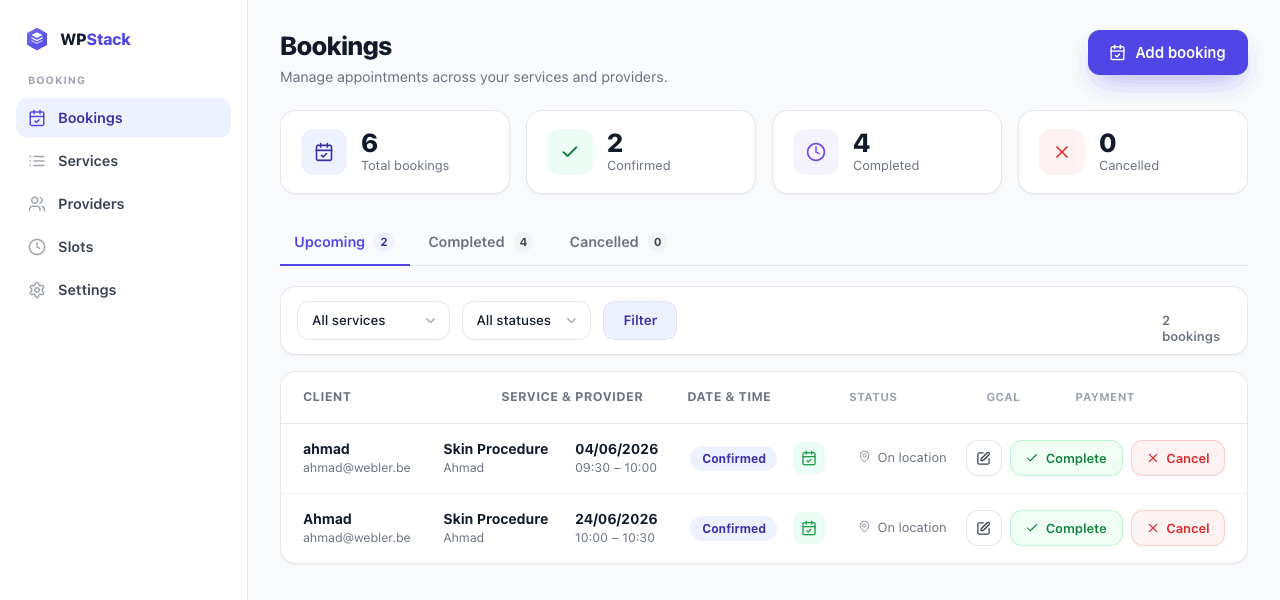Image resolution: width=1280 pixels, height=600 pixels.
Task: Click Confirmed status badge for 04/06/2026
Action: click(x=733, y=458)
